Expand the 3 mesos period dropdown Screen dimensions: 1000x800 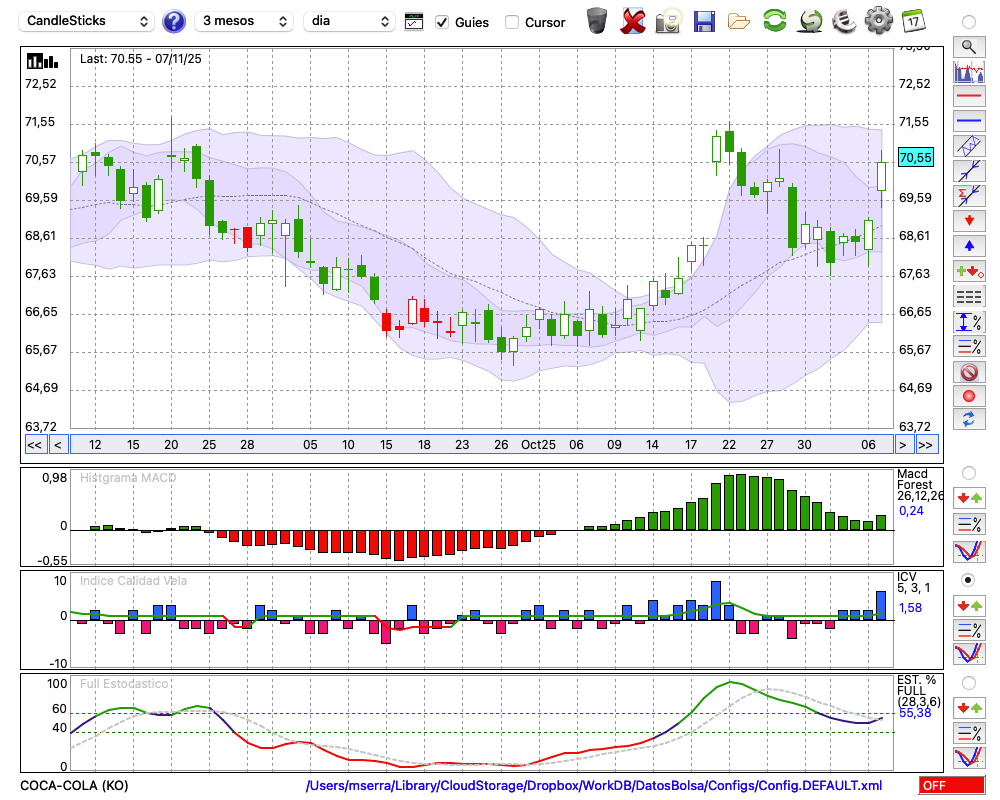(244, 21)
